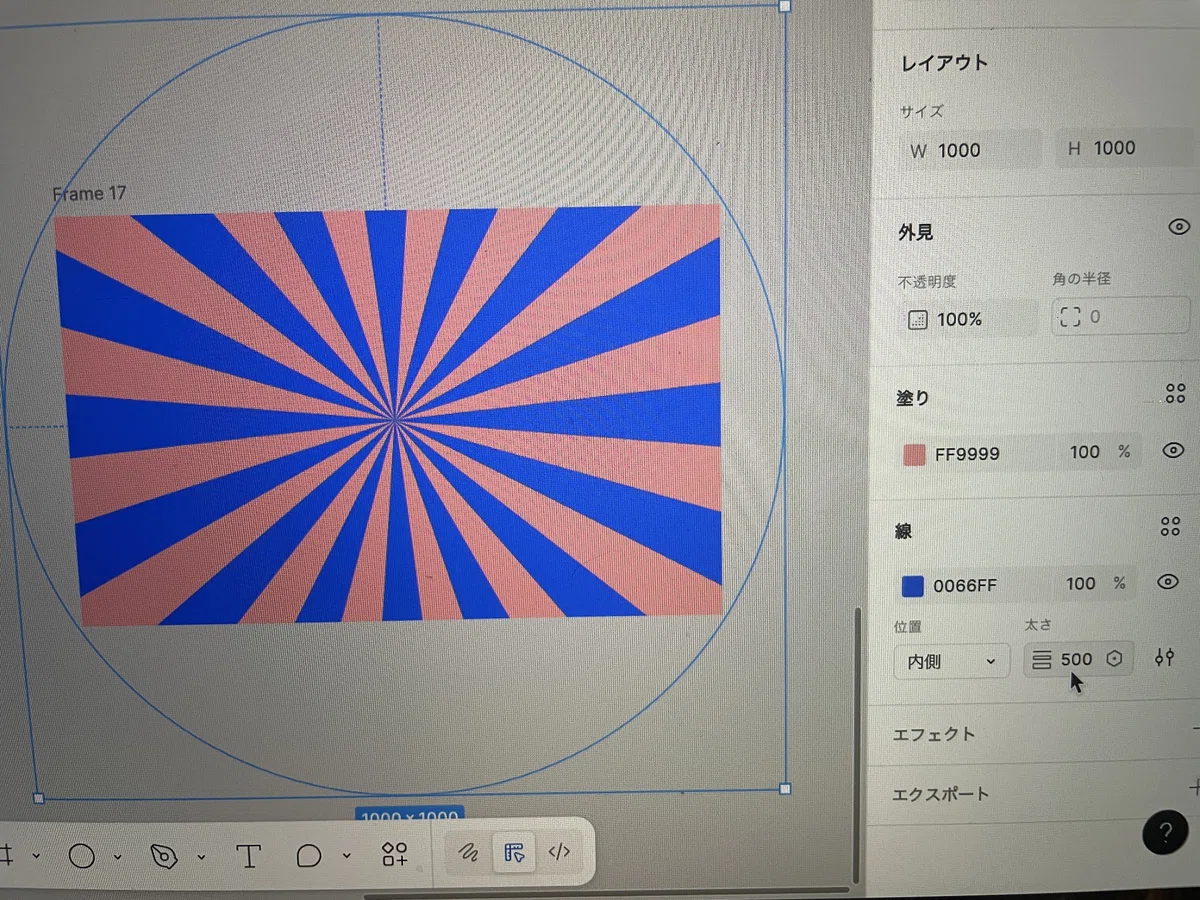
Task: Select the Comment bubble tool
Action: click(x=309, y=856)
